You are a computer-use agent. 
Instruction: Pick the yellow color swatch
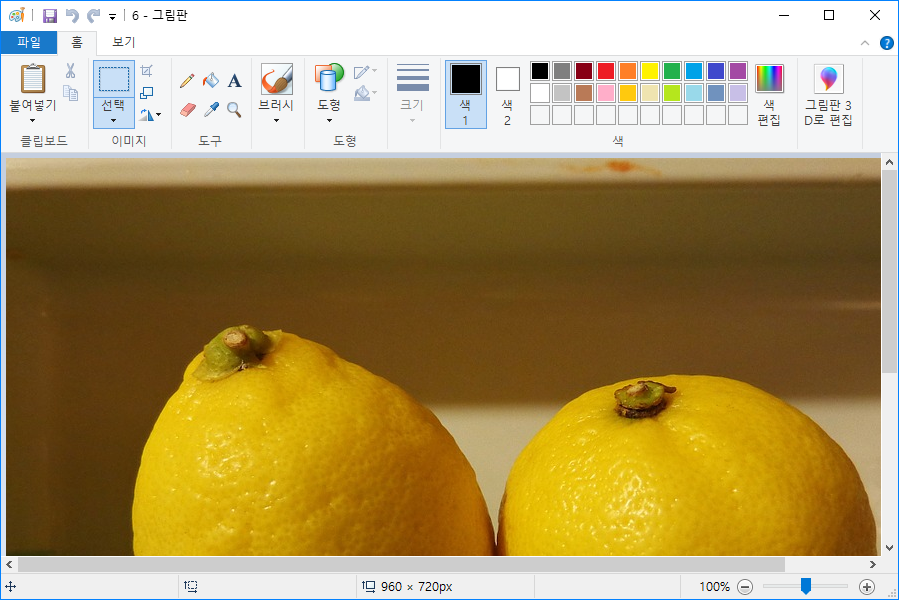click(x=650, y=71)
